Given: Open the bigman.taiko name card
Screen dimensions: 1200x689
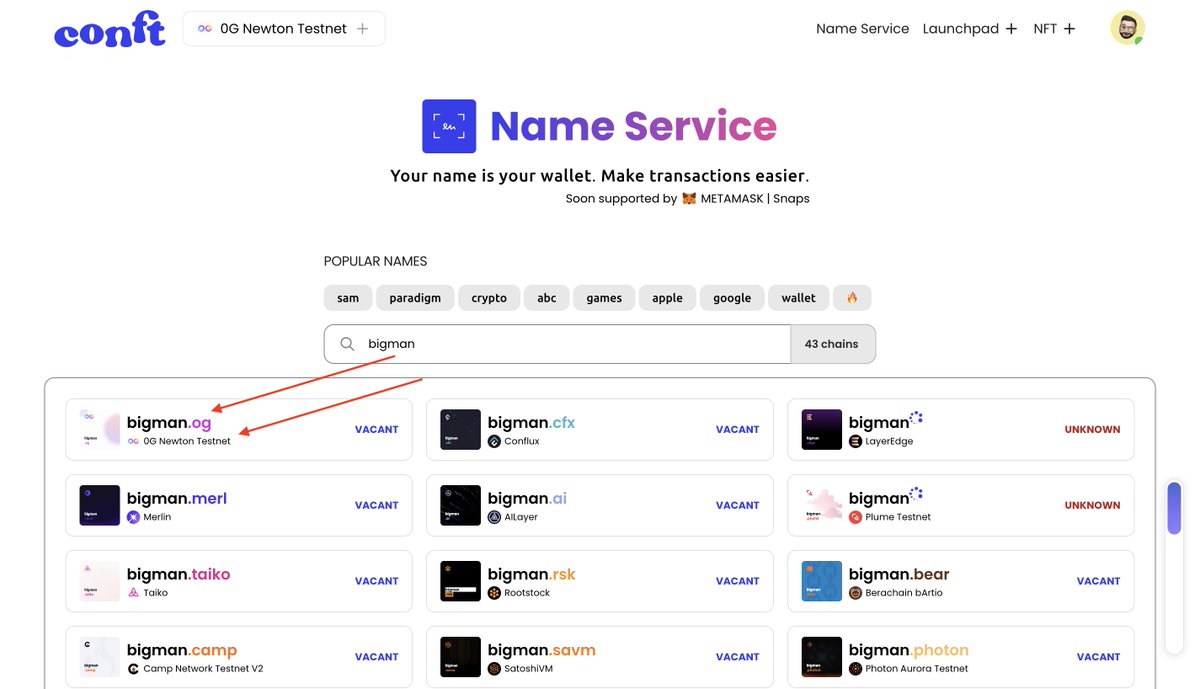Looking at the screenshot, I should pyautogui.click(x=239, y=581).
